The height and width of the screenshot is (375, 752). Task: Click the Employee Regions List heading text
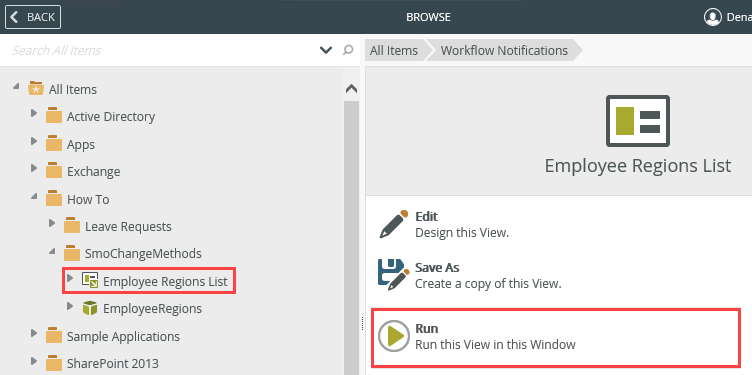638,166
